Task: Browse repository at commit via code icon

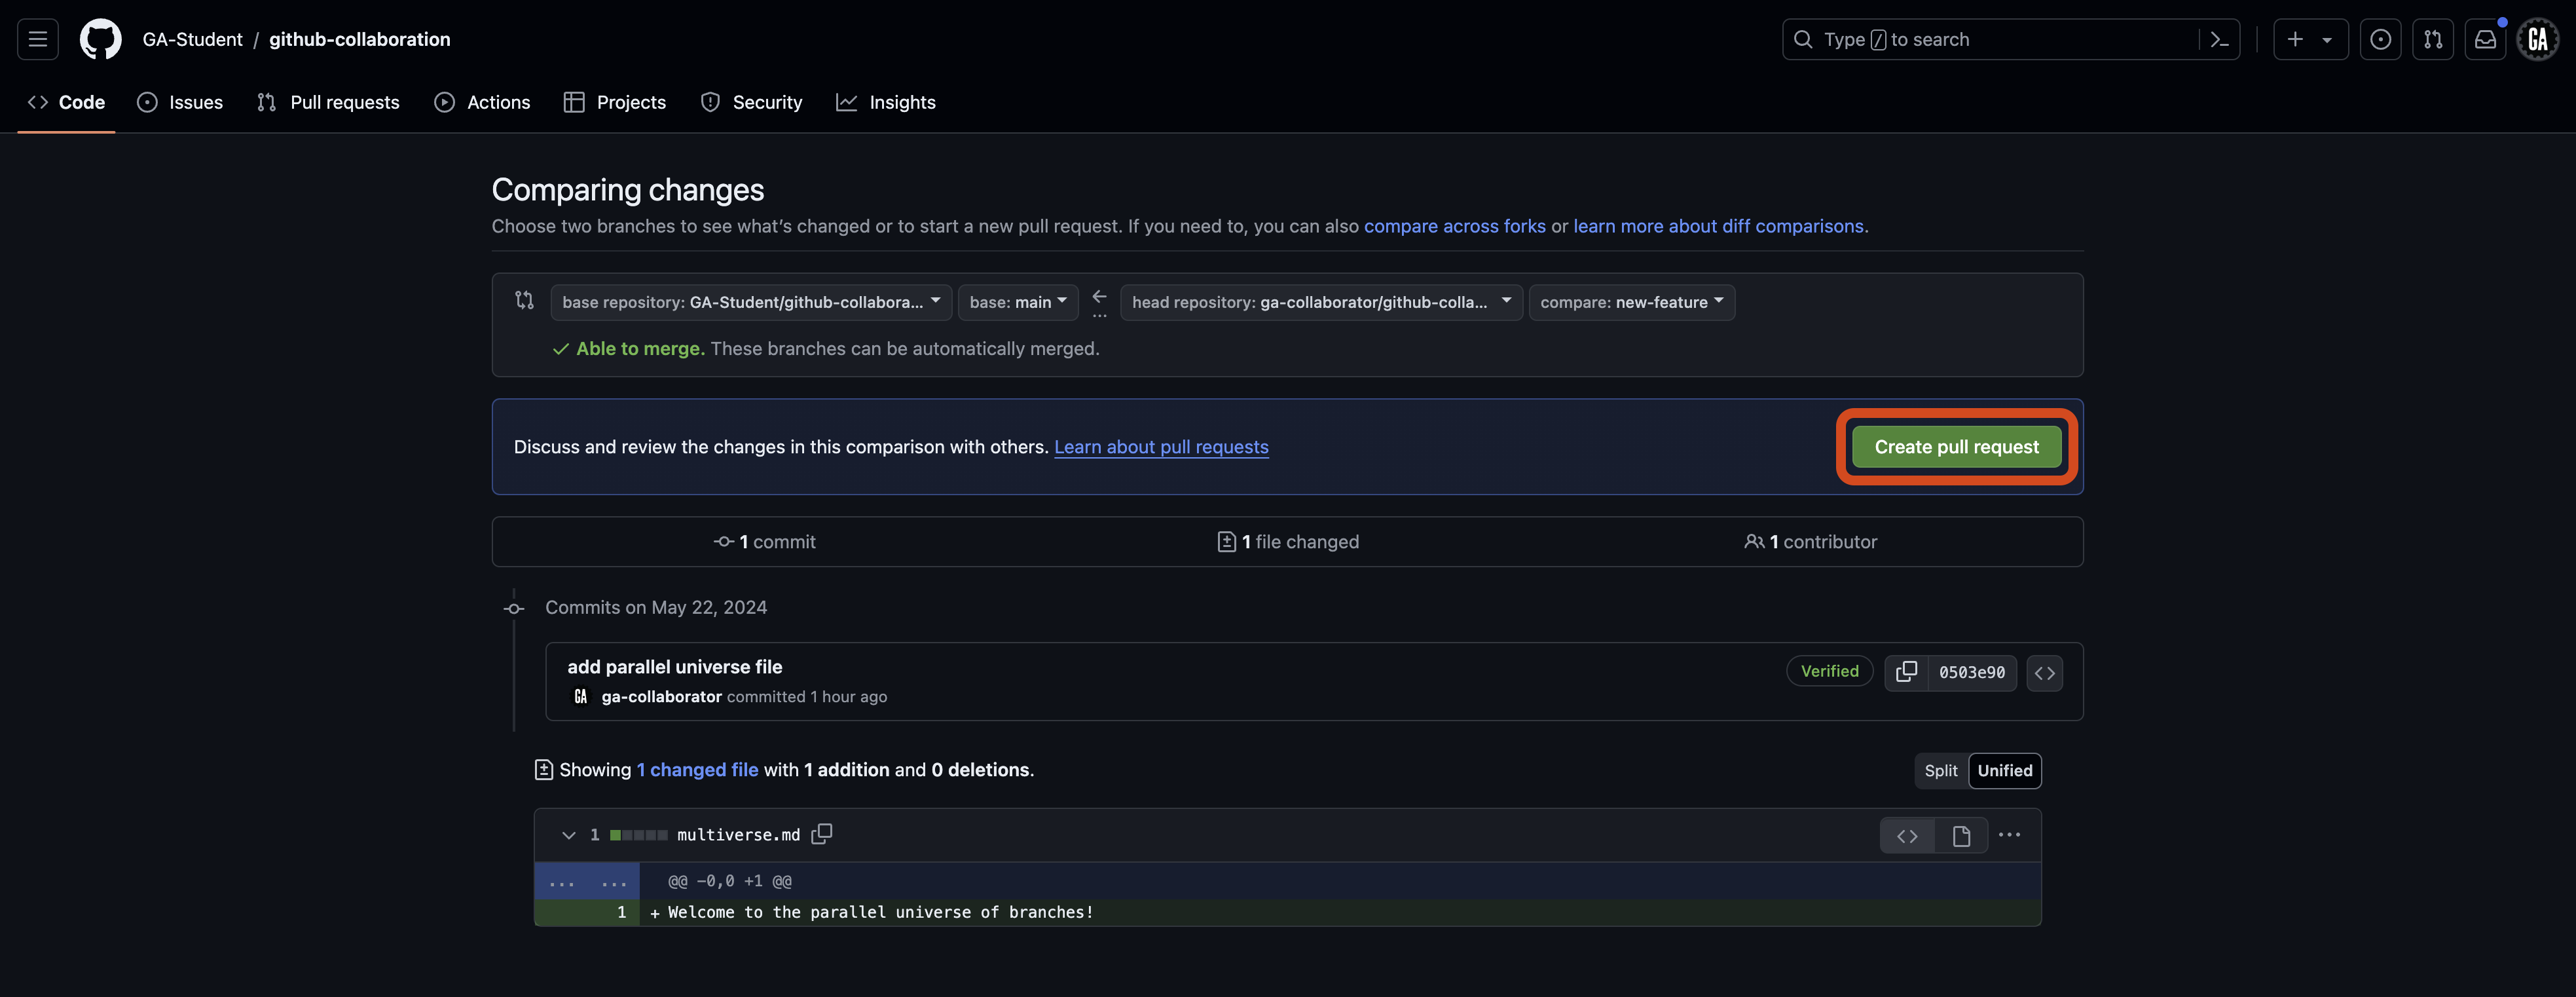Action: (x=2044, y=672)
